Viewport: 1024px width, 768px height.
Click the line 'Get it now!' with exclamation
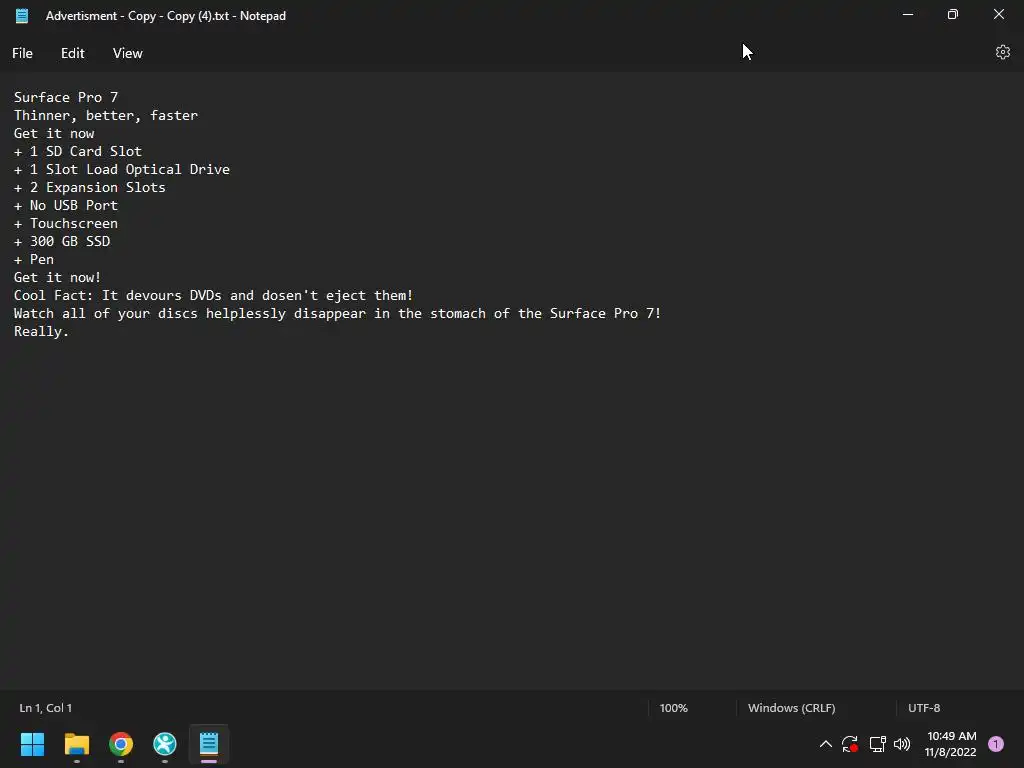coord(57,278)
